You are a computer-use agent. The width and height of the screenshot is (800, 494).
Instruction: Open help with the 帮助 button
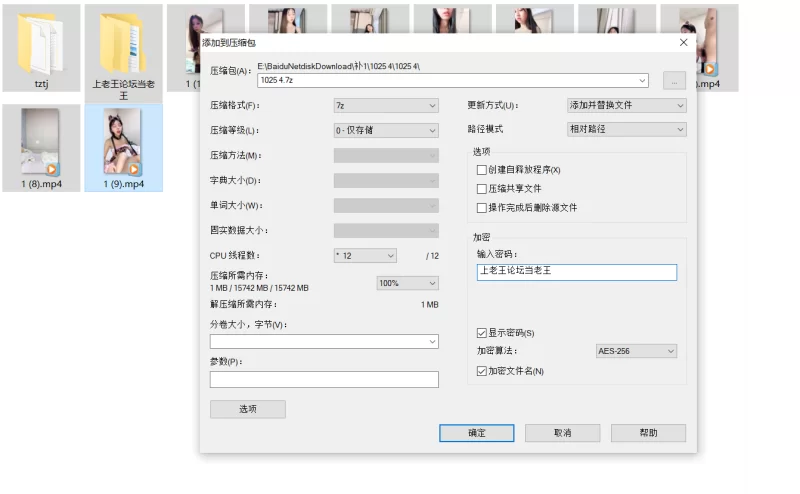click(648, 433)
